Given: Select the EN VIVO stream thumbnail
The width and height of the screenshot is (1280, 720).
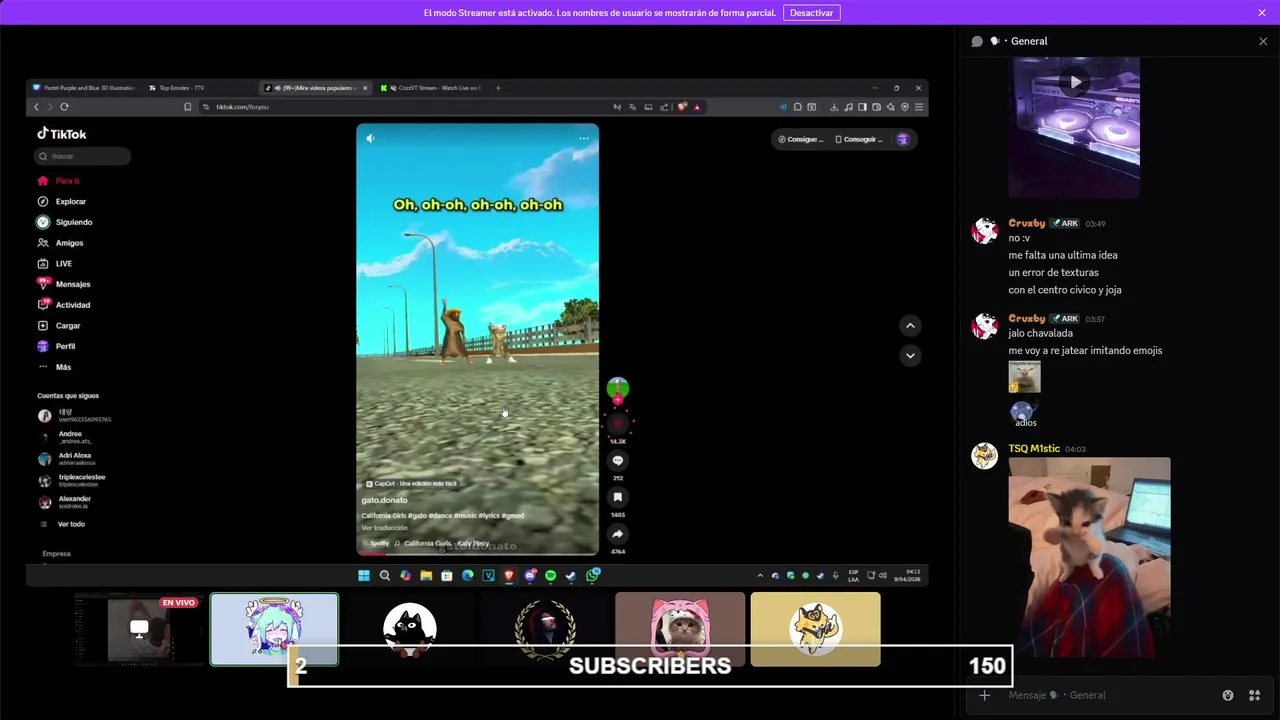Looking at the screenshot, I should (139, 629).
